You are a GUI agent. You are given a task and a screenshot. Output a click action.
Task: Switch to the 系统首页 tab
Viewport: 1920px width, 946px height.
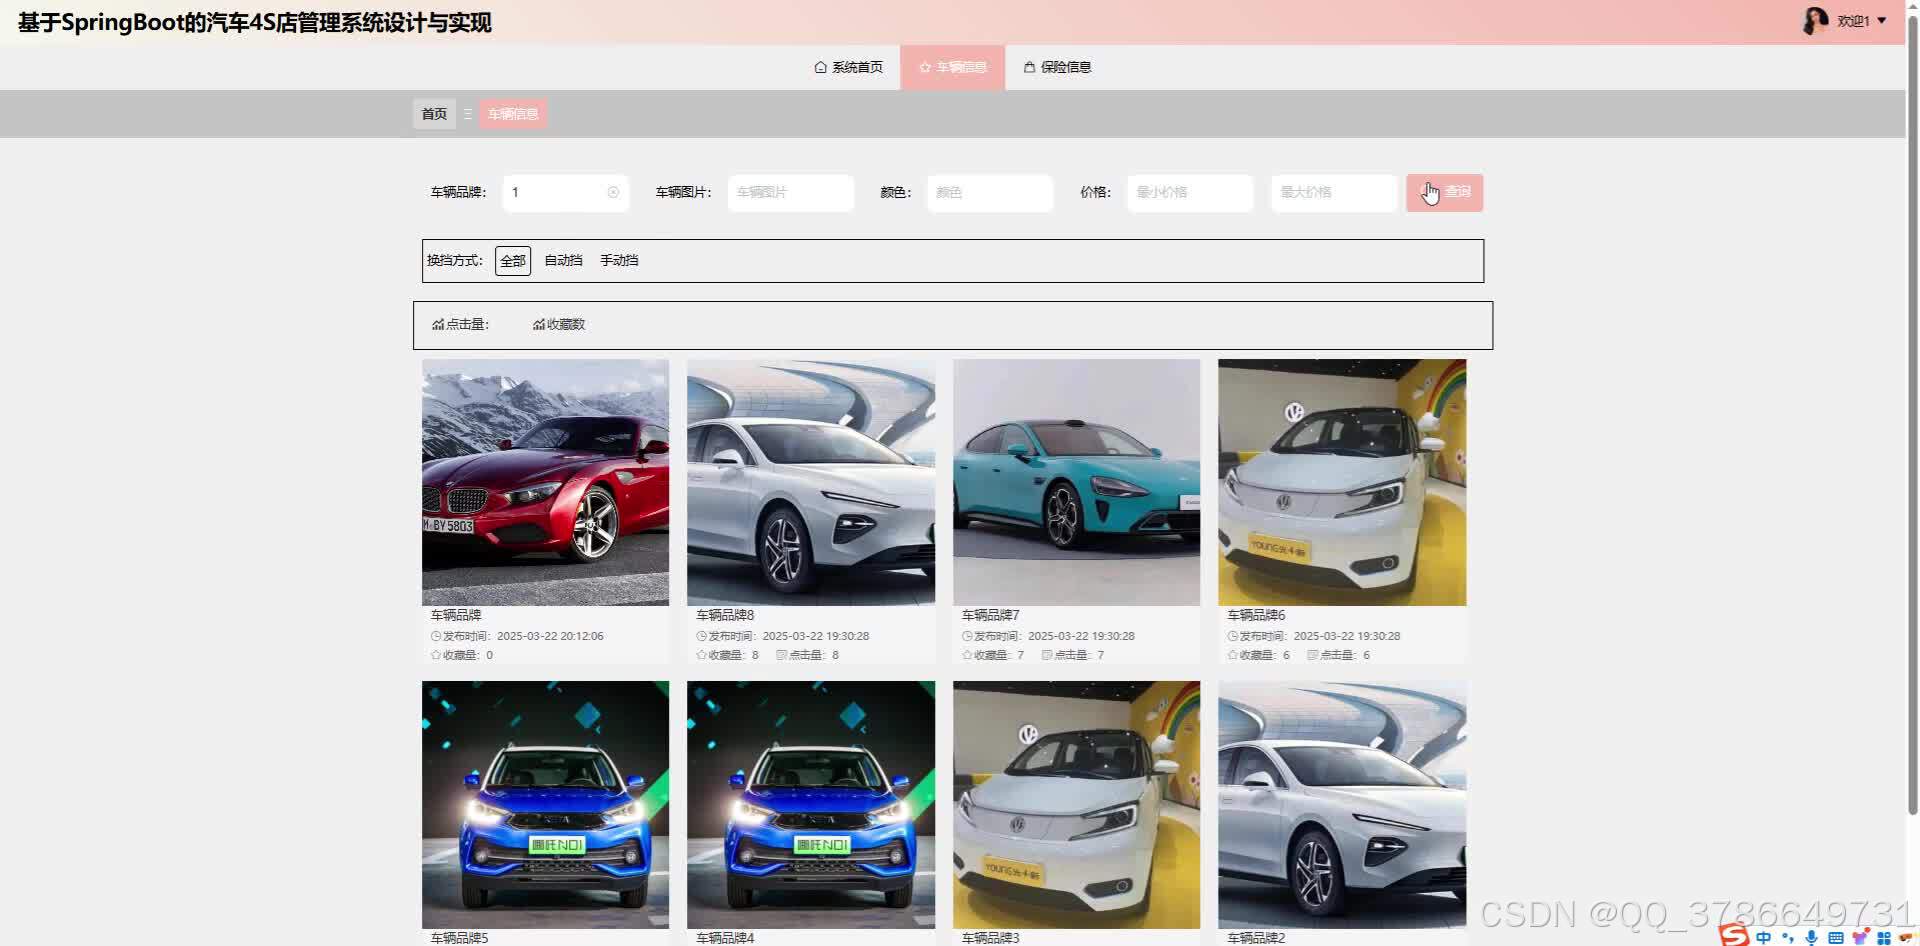click(855, 67)
